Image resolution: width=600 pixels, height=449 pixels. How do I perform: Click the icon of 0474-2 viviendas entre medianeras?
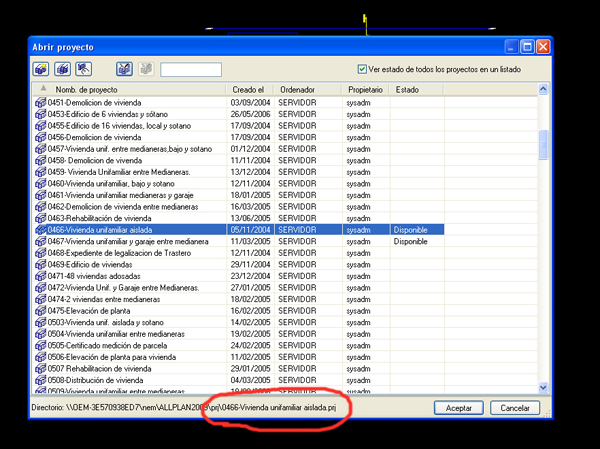[41, 299]
